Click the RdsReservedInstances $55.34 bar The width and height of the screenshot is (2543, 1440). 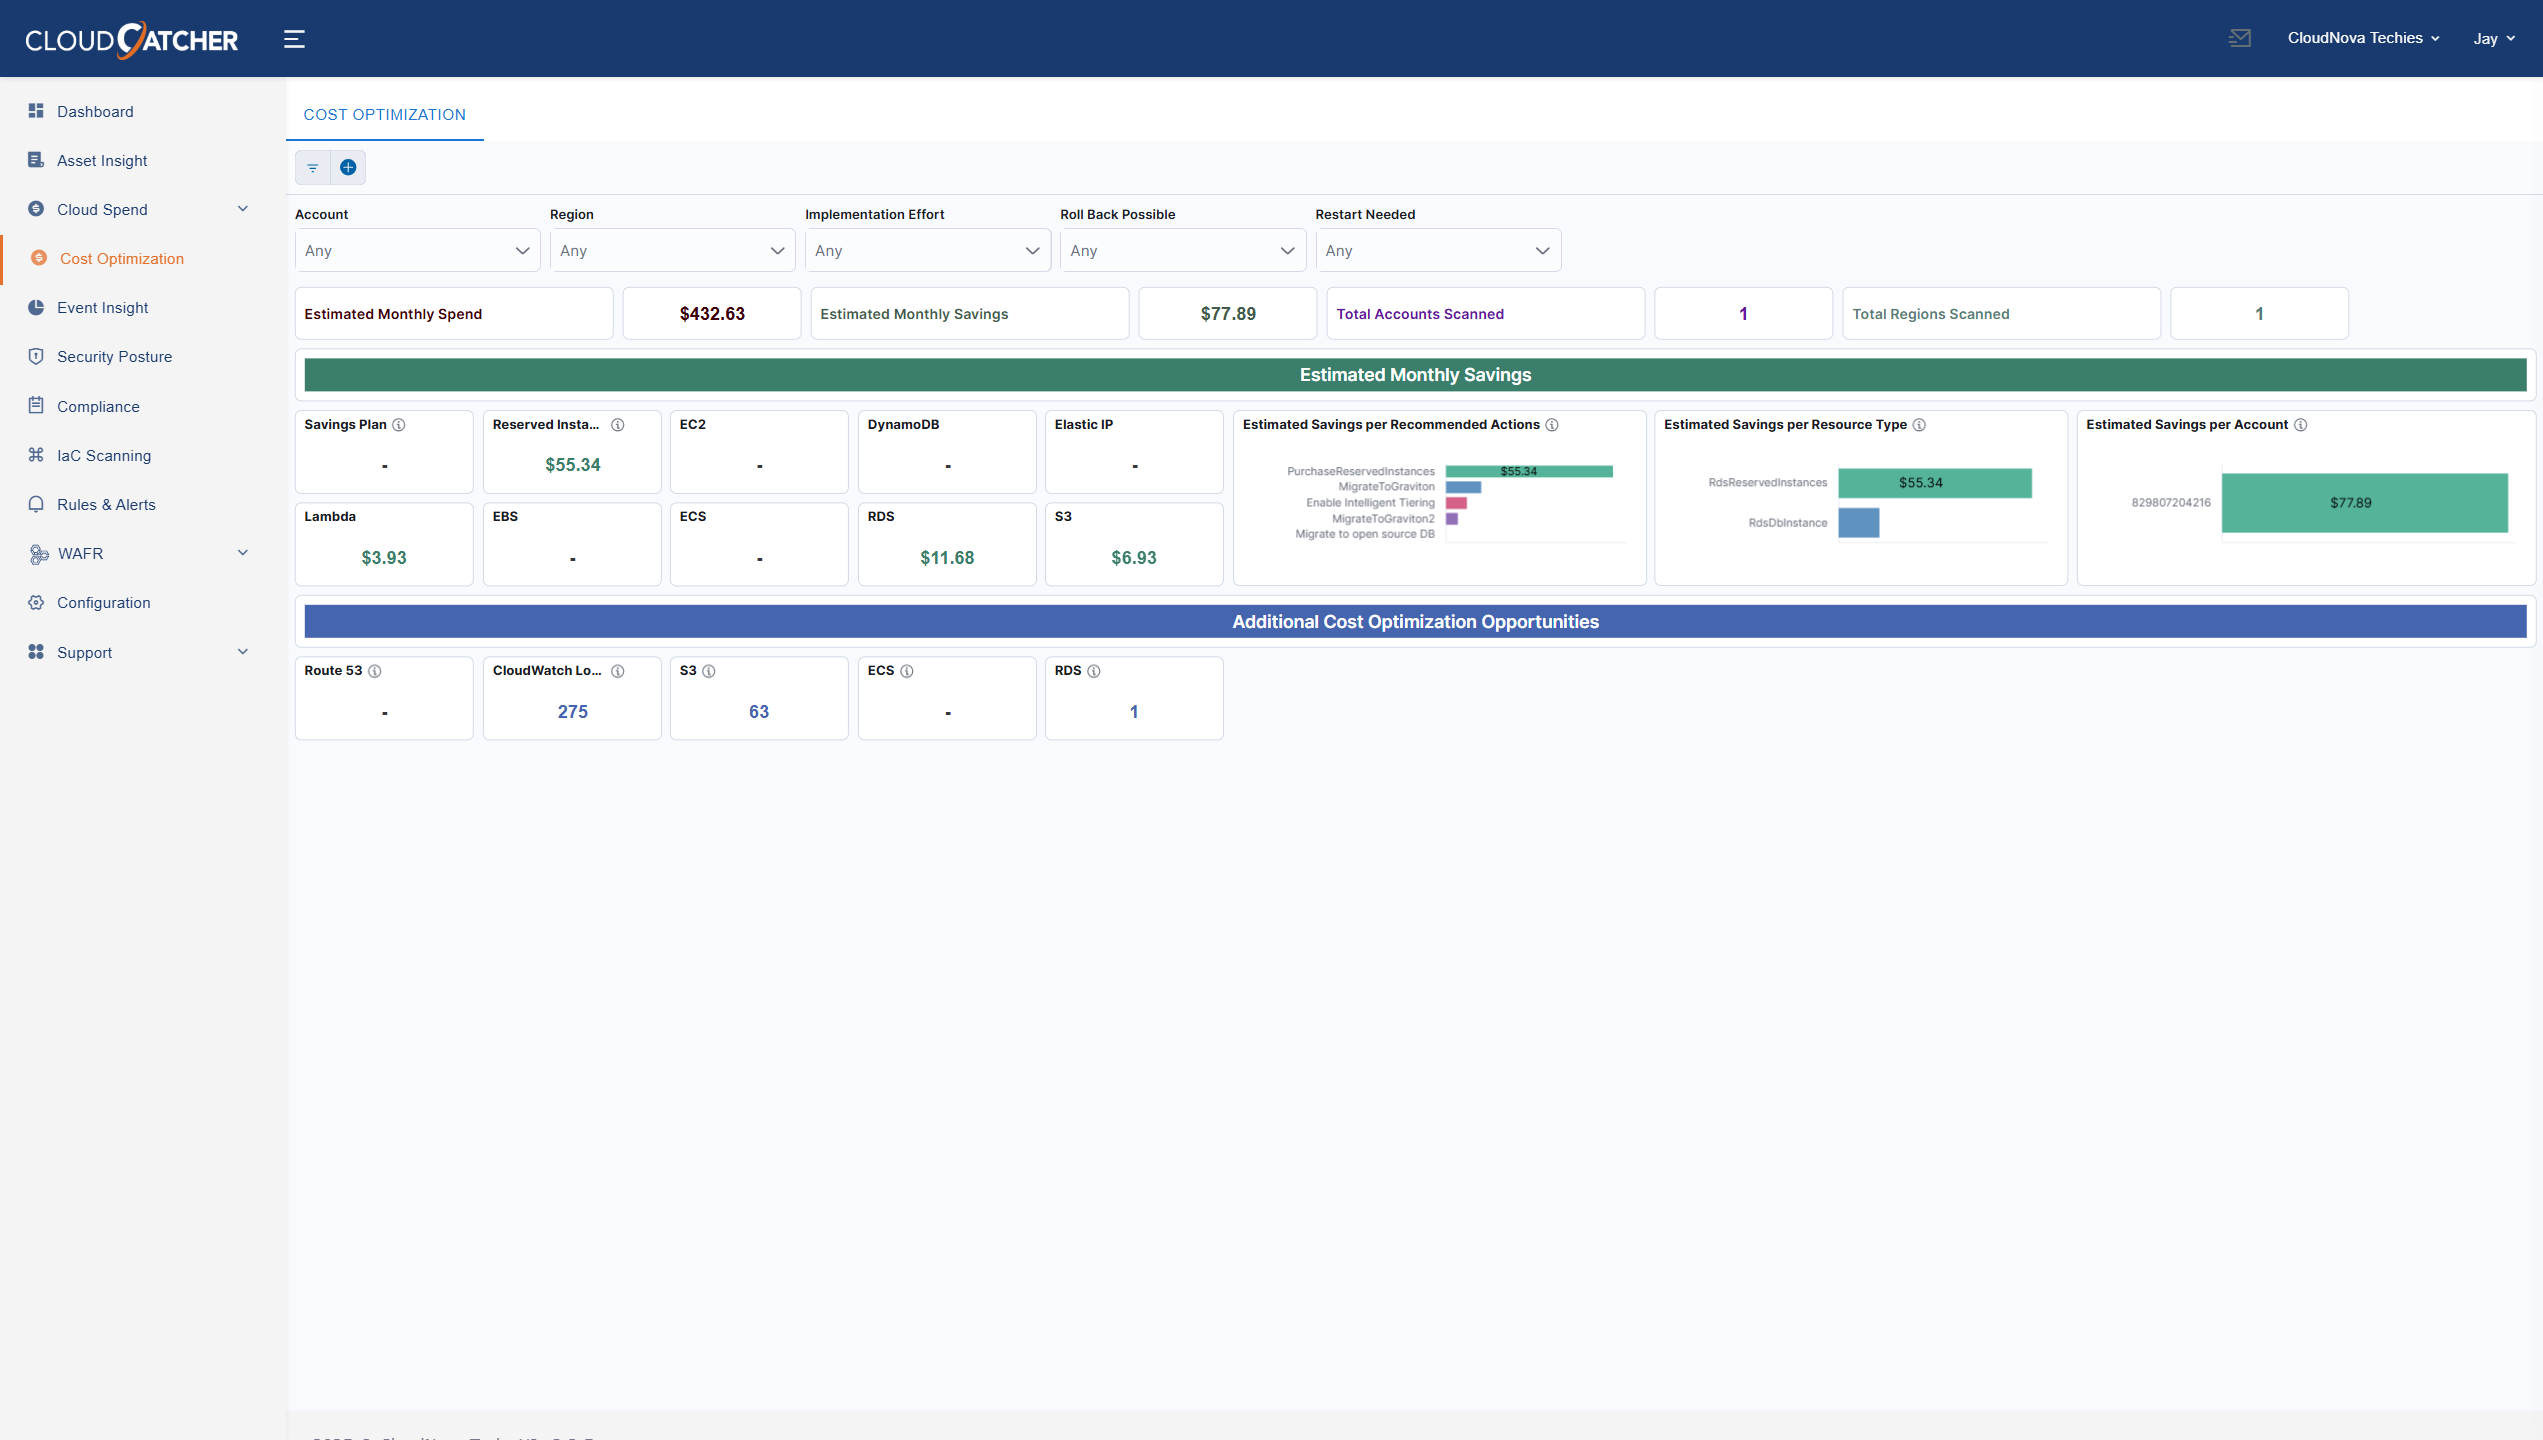tap(1935, 483)
